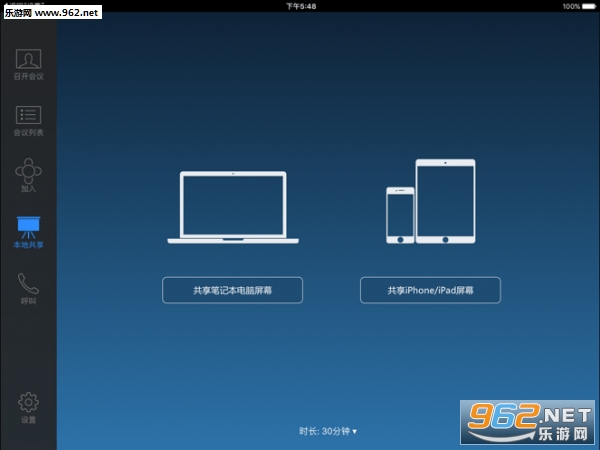This screenshot has height=450, width=600.
Task: Tap the 呼叫 phone handset icon
Action: (28, 283)
